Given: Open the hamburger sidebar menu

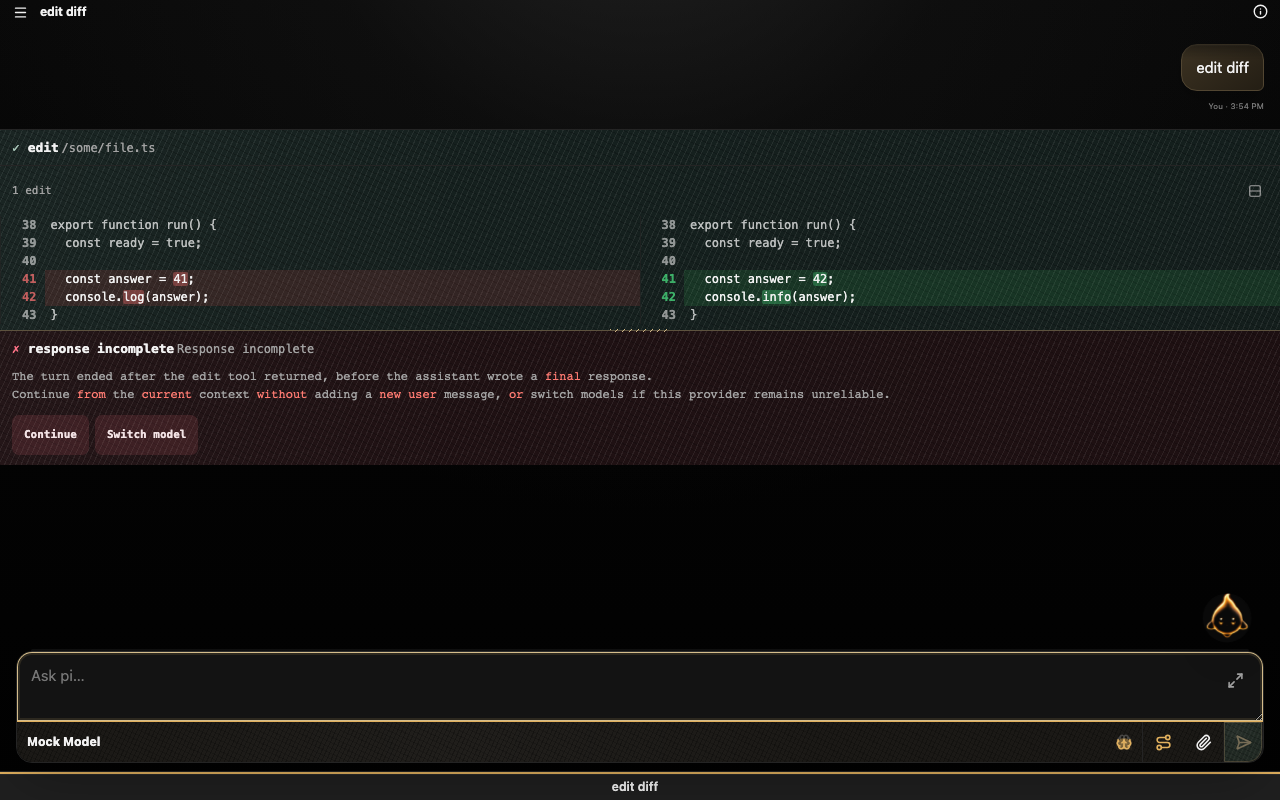Looking at the screenshot, I should click(20, 12).
